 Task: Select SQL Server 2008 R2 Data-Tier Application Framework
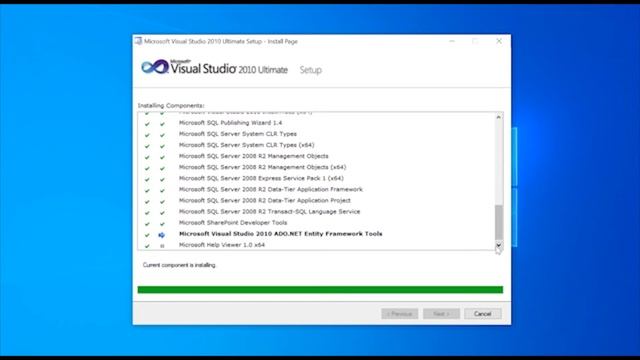[x=271, y=189]
